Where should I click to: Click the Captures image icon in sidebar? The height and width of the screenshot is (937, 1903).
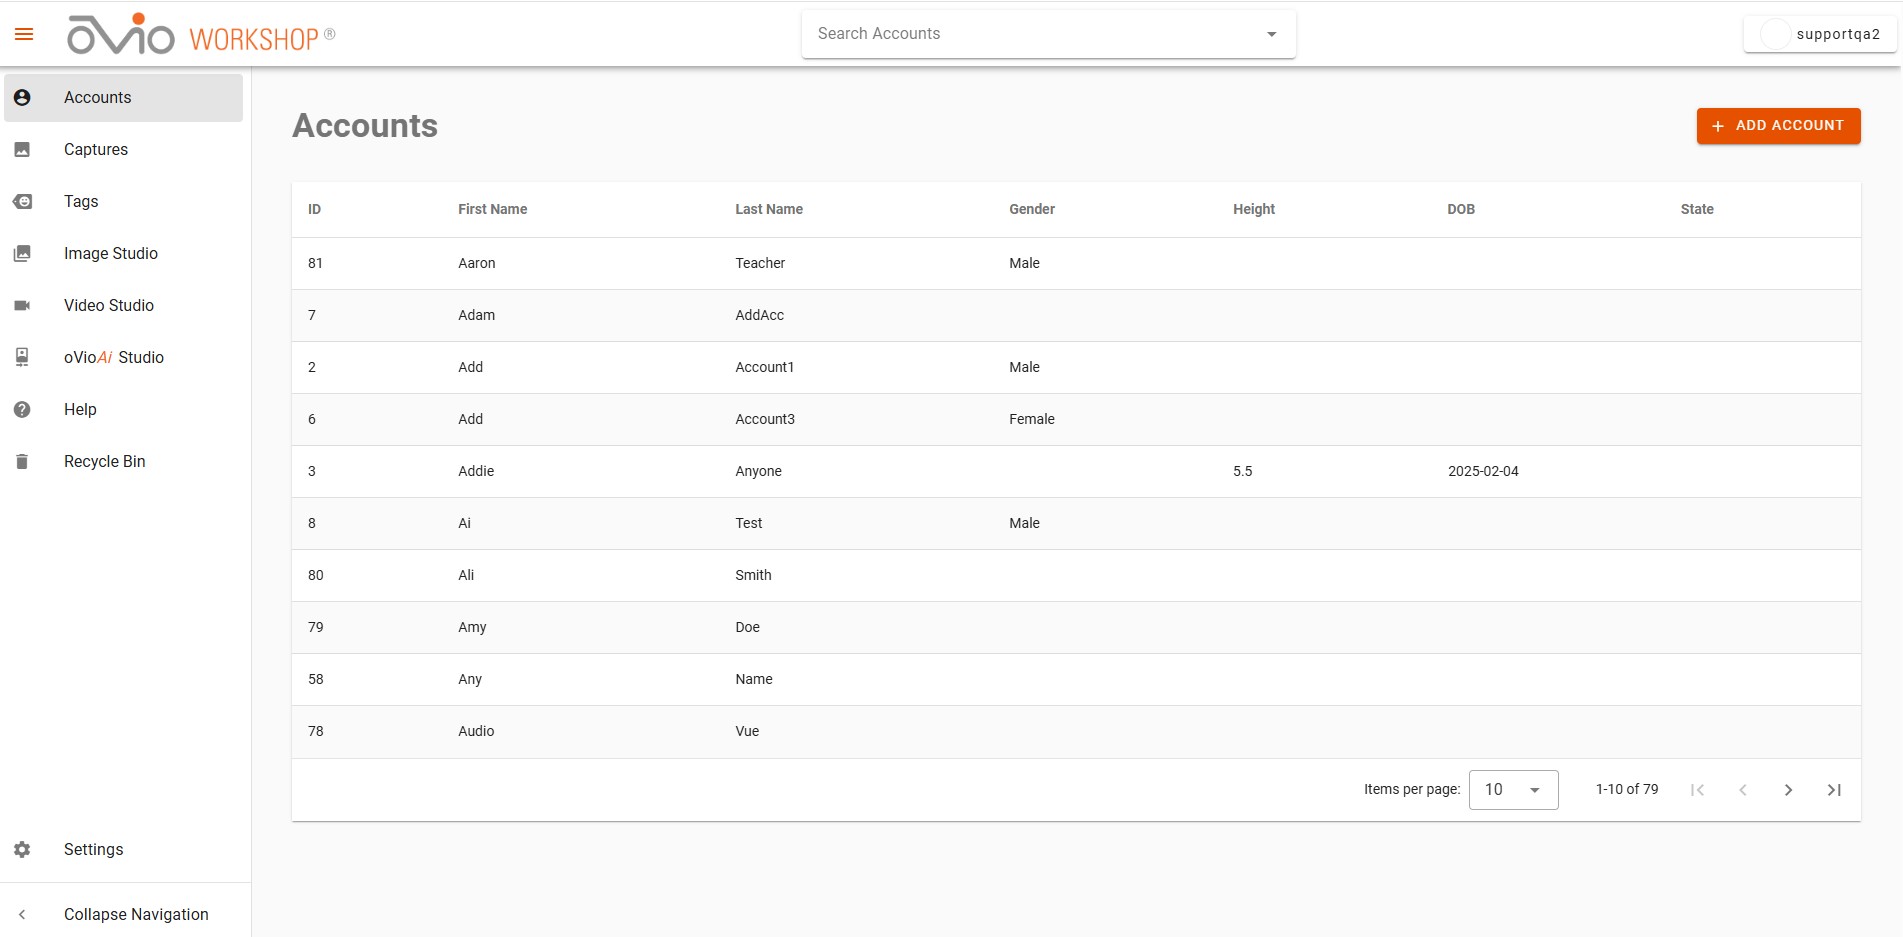[x=22, y=150]
